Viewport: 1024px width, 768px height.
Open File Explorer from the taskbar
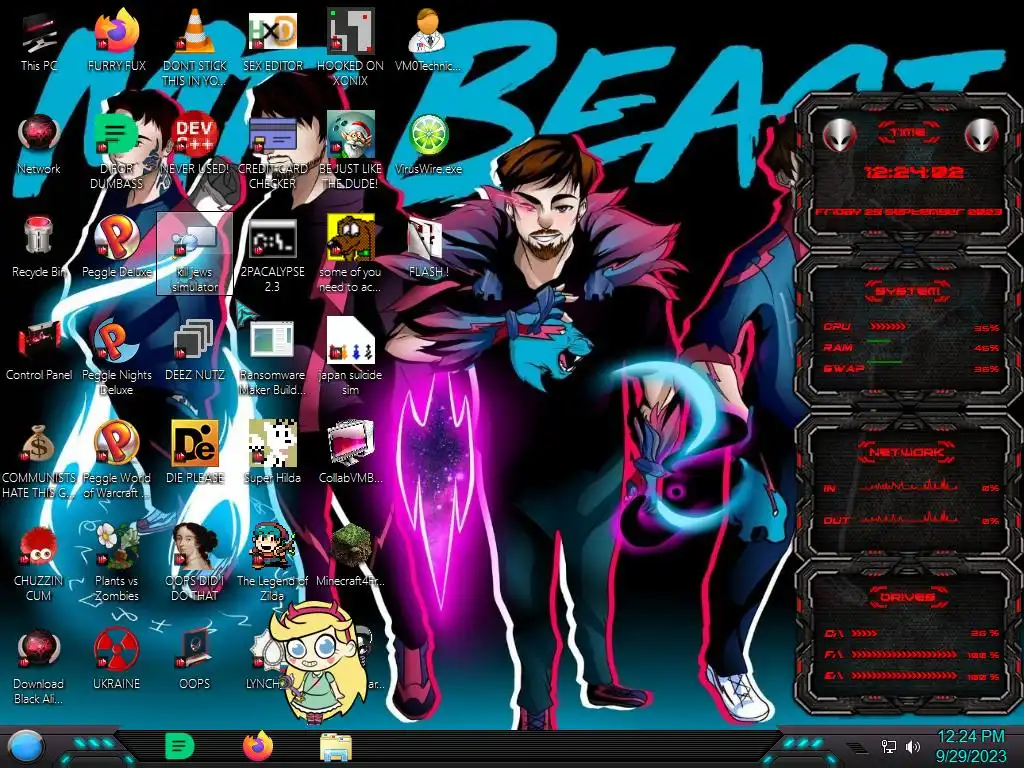click(336, 748)
